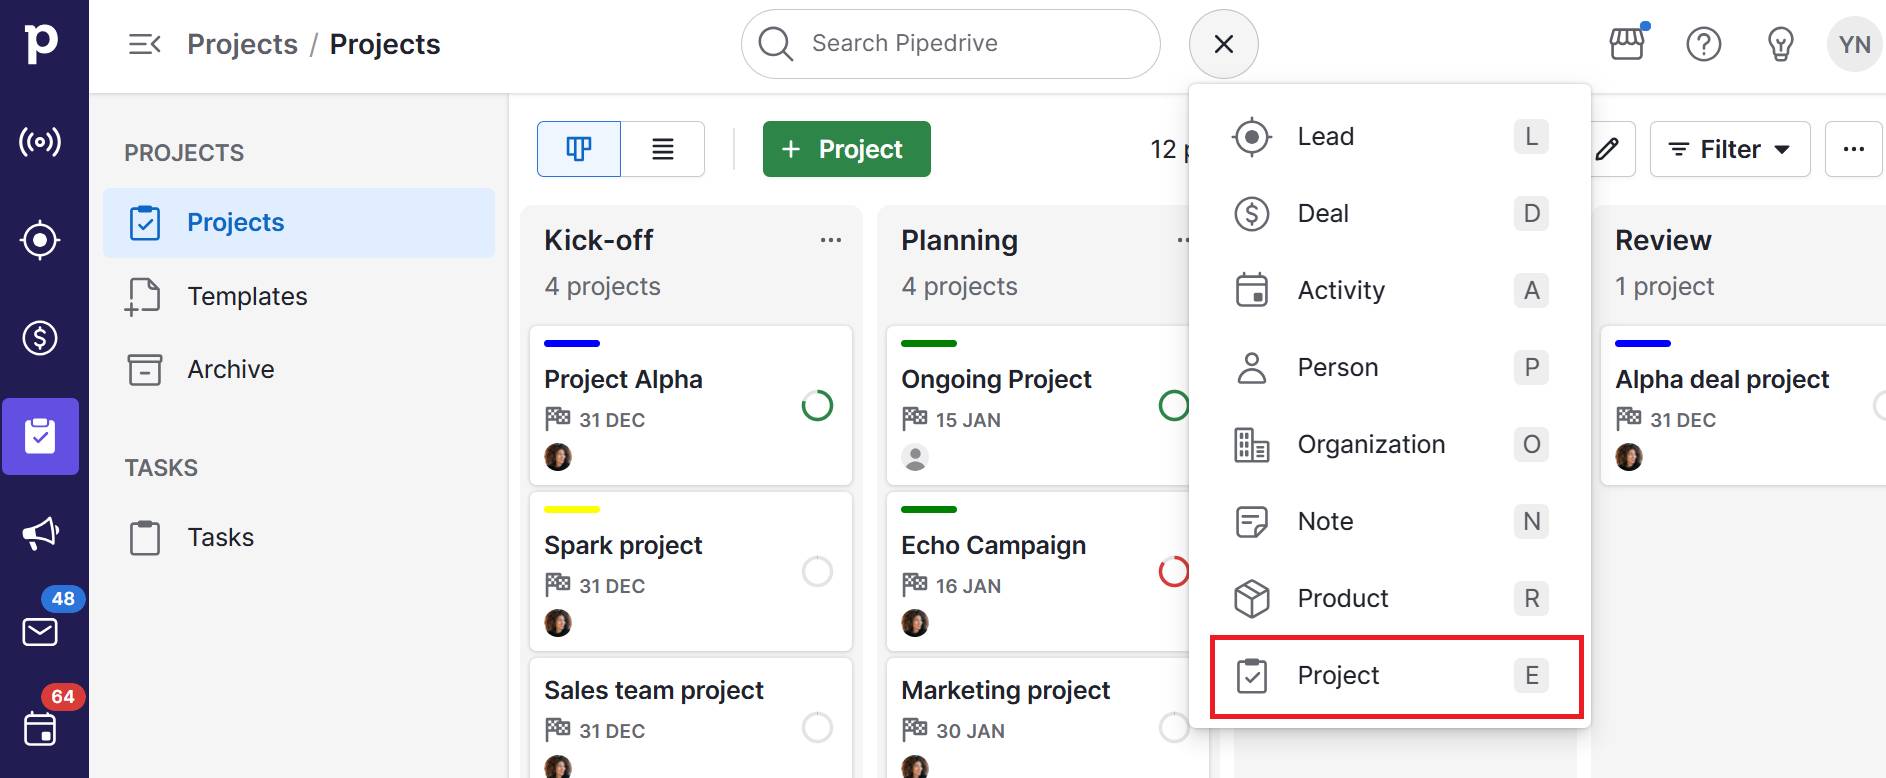Select Person in quick add menu
This screenshot has height=778, width=1886.
tap(1390, 367)
